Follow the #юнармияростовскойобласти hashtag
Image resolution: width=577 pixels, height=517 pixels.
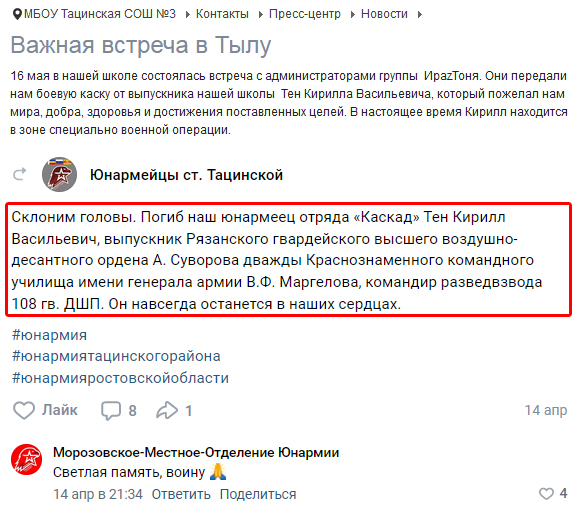pyautogui.click(x=120, y=378)
